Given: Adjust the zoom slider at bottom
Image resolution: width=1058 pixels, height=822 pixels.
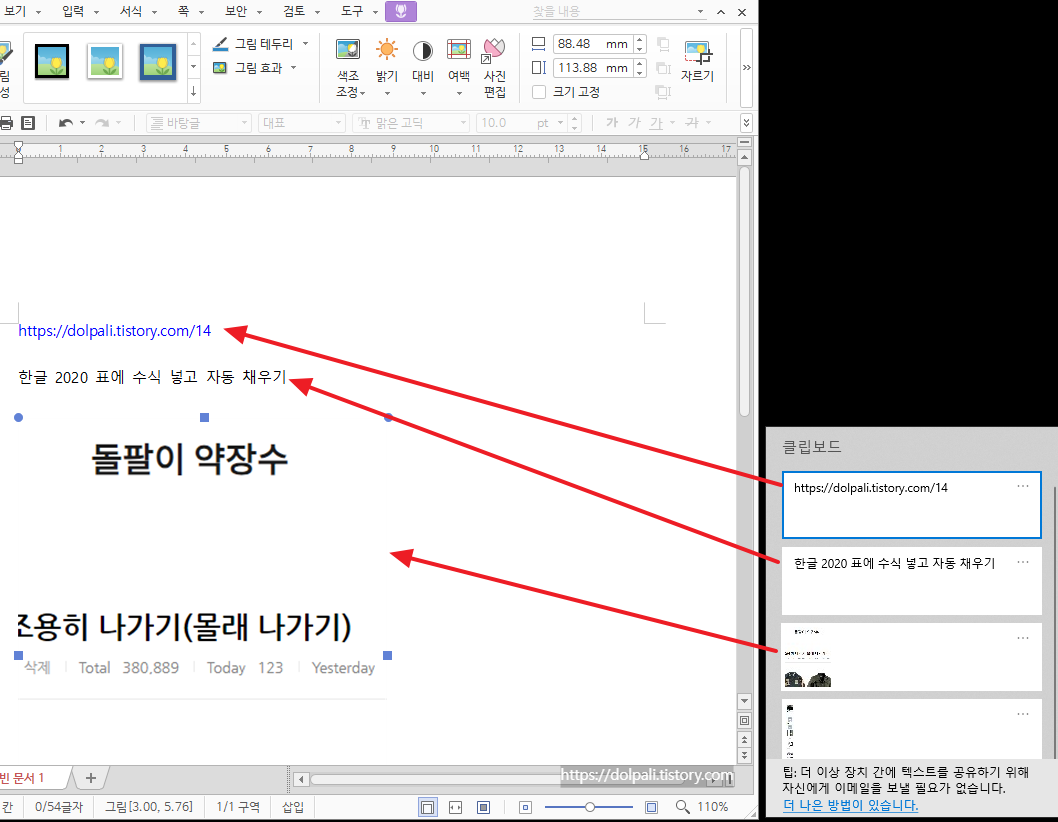Looking at the screenshot, I should click(x=590, y=806).
